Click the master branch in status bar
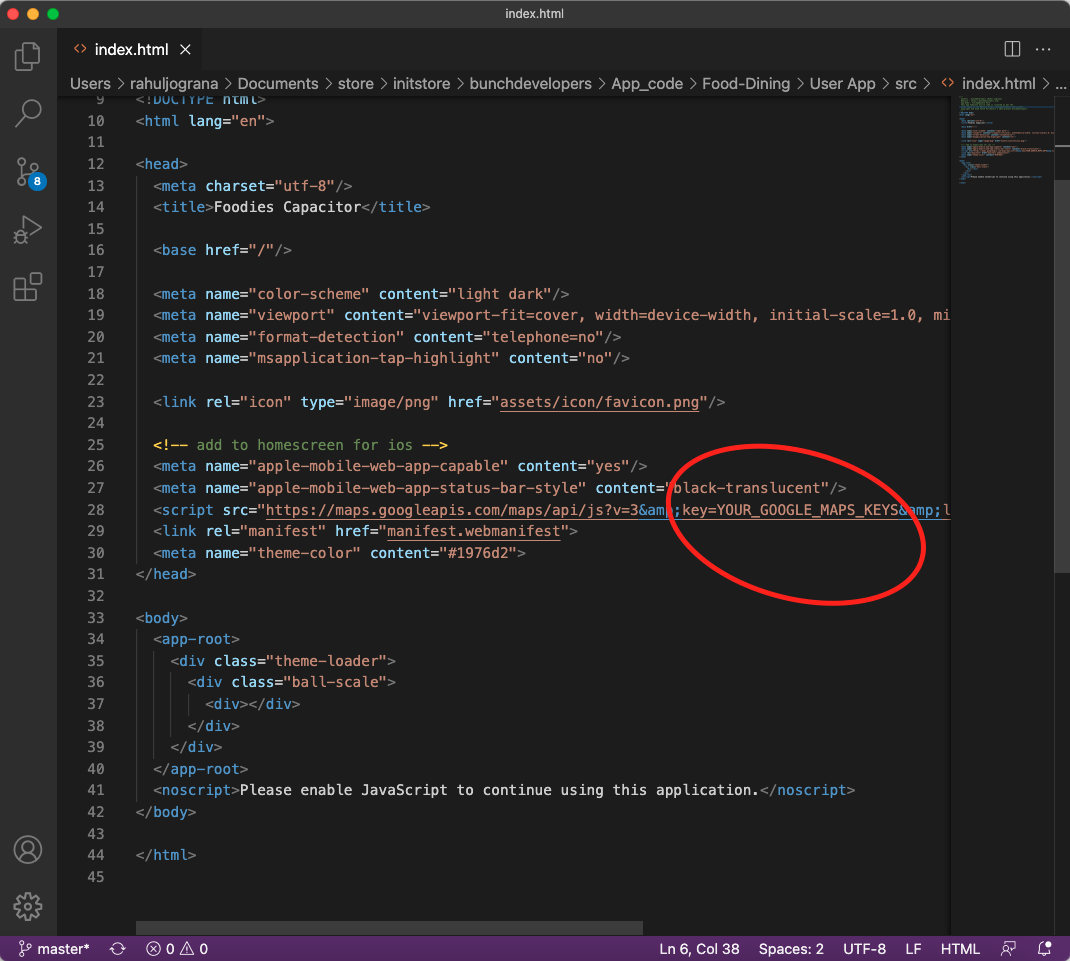1070x961 pixels. (x=54, y=948)
